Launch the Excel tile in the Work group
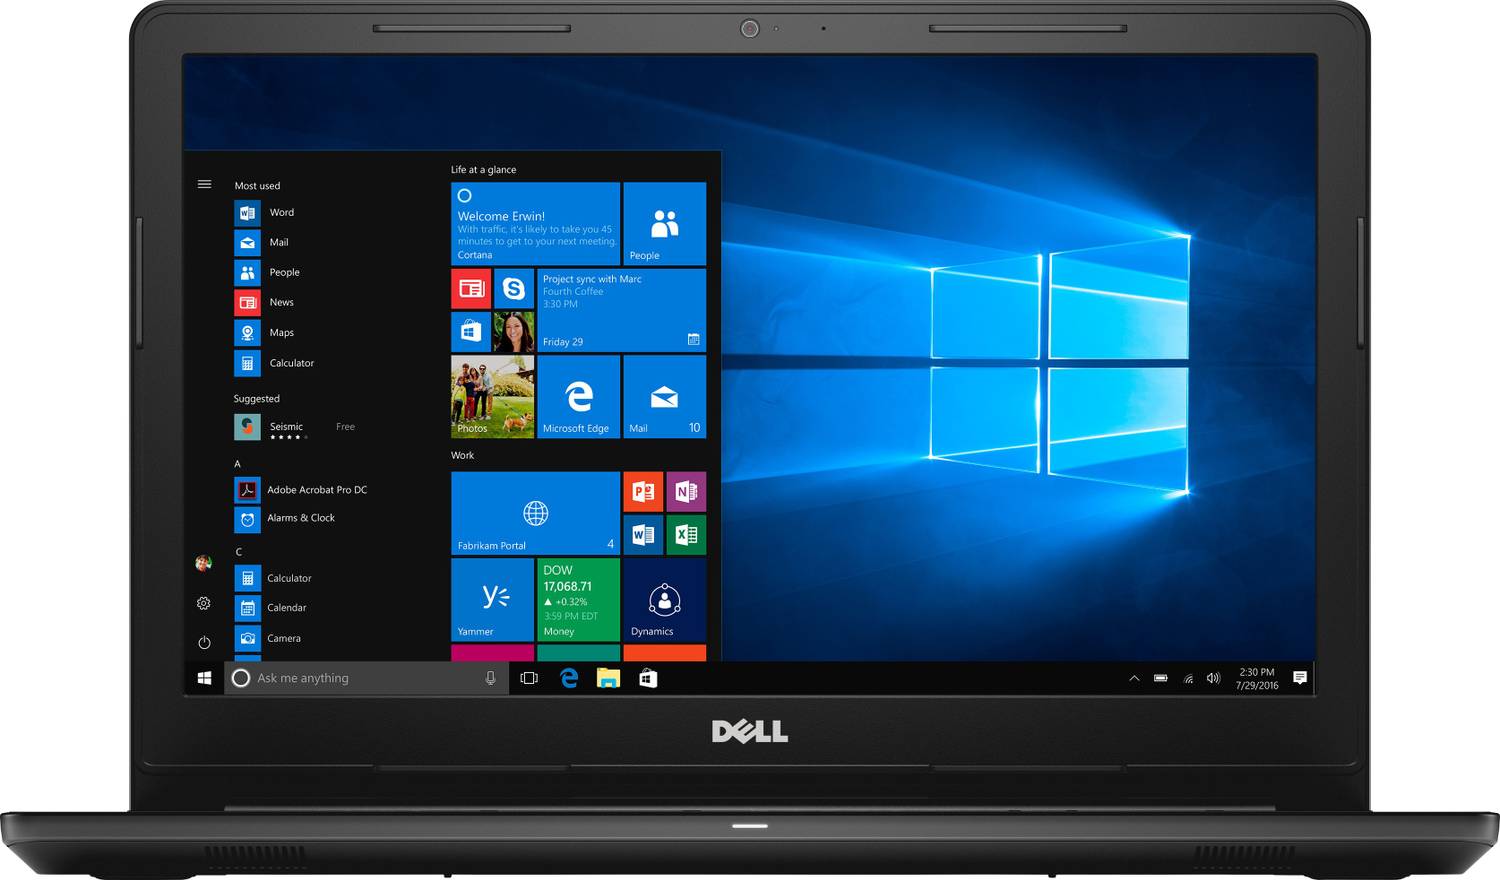The width and height of the screenshot is (1500, 880). click(x=686, y=535)
